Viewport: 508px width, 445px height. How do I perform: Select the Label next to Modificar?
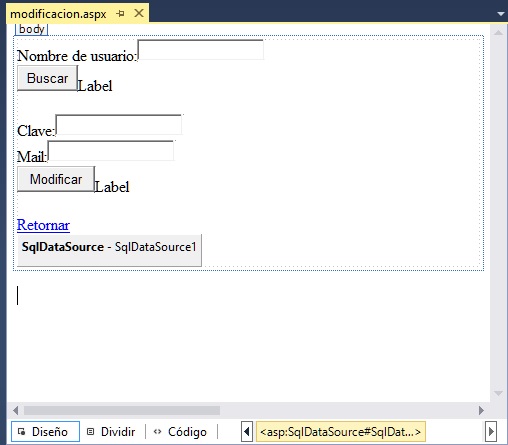click(x=112, y=187)
